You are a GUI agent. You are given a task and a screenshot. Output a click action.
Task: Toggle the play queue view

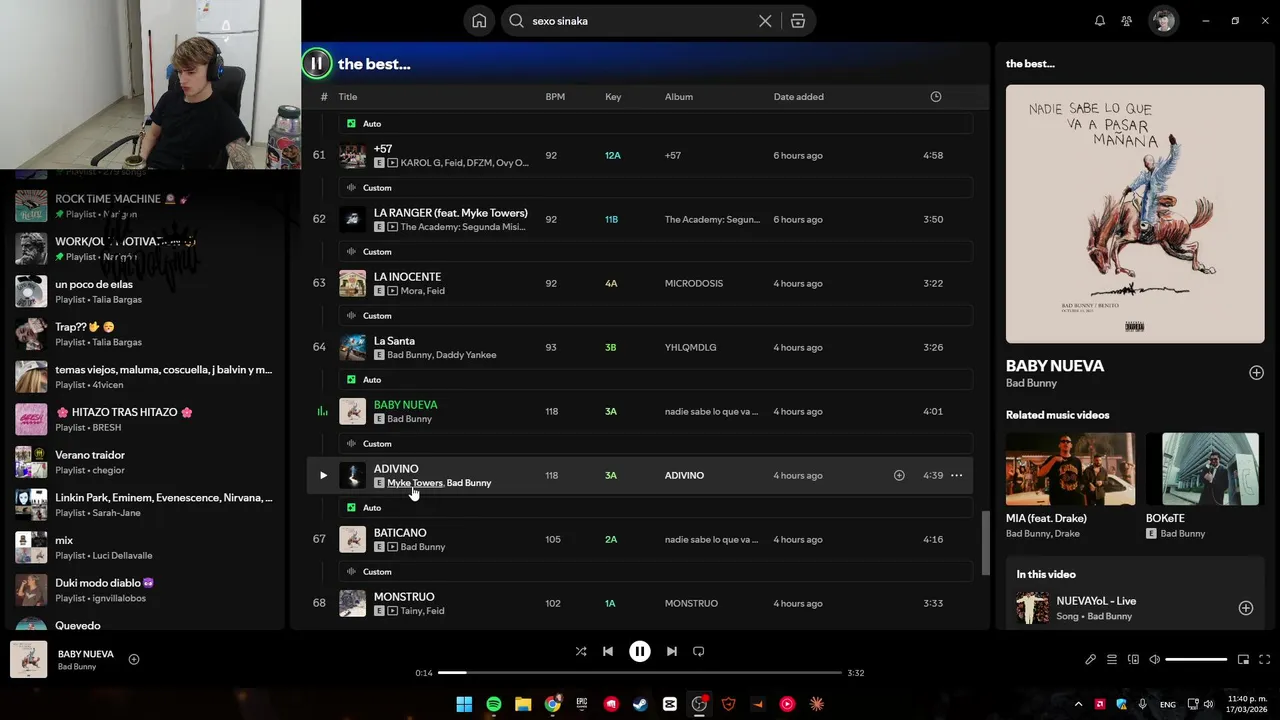click(x=1112, y=660)
